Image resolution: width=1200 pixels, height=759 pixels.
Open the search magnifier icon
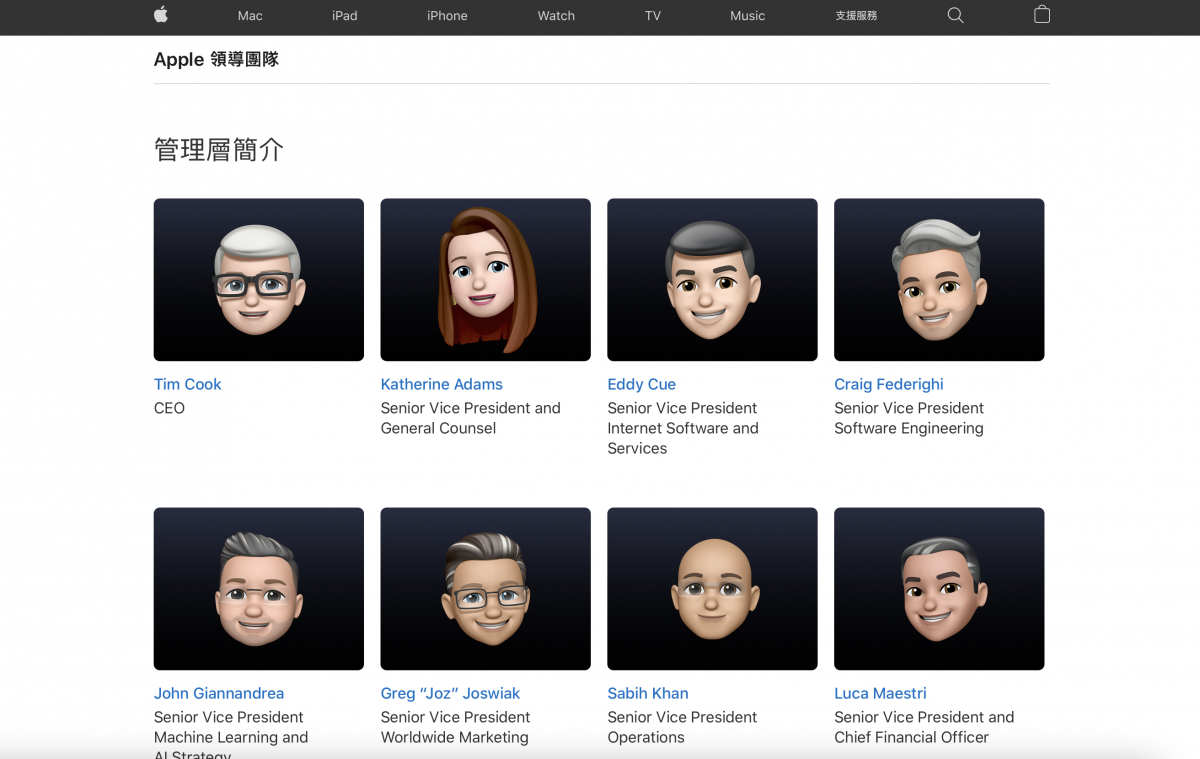pos(955,15)
